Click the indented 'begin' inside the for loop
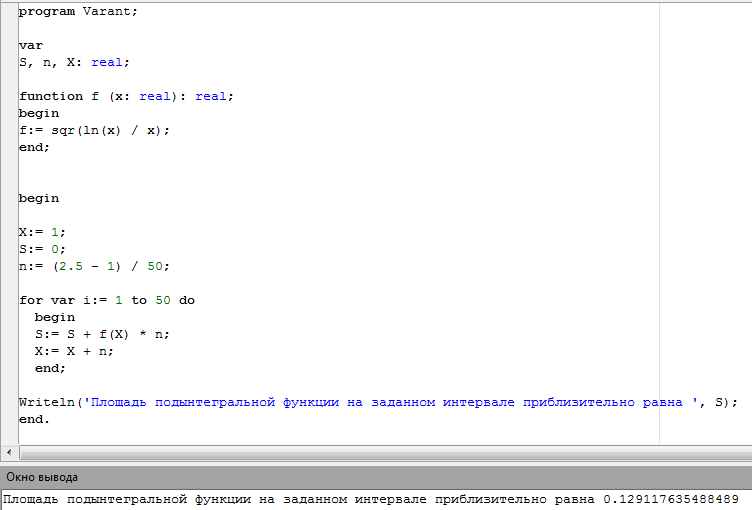Screen dimensions: 753x510 click(55, 317)
